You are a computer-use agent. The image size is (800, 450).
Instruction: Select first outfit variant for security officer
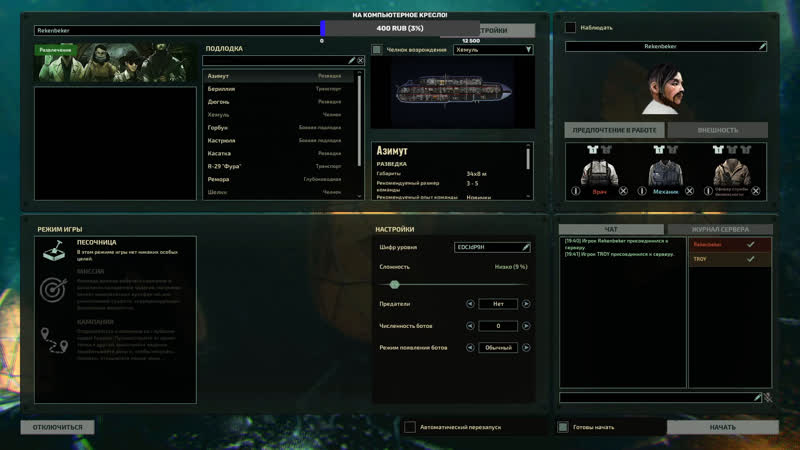718,149
